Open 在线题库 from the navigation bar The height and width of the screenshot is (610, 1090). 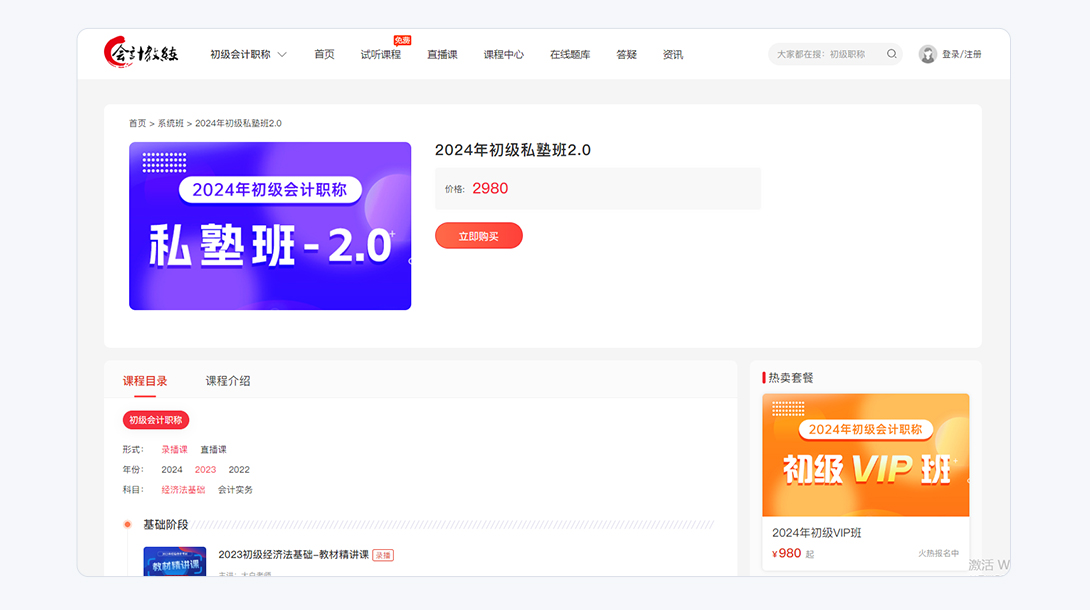coord(570,55)
